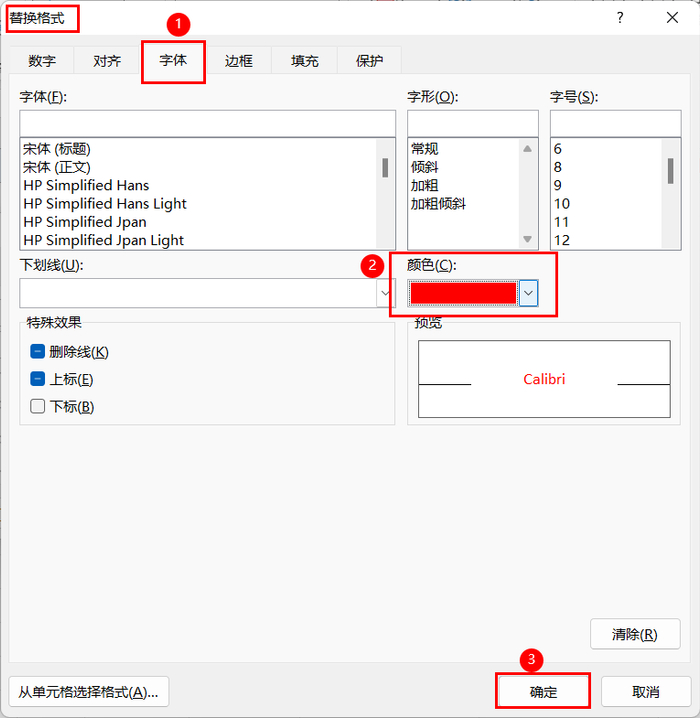Select 加粗 font style
700x718 pixels.
(424, 185)
